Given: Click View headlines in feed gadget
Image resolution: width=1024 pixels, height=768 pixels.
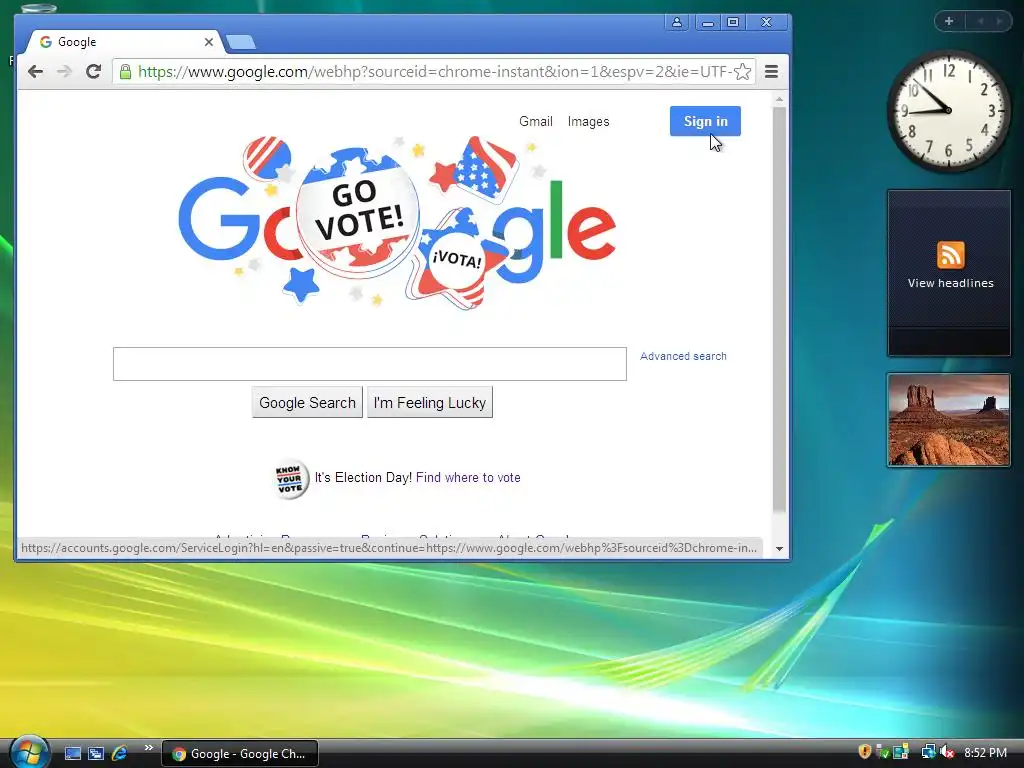Looking at the screenshot, I should pos(950,283).
